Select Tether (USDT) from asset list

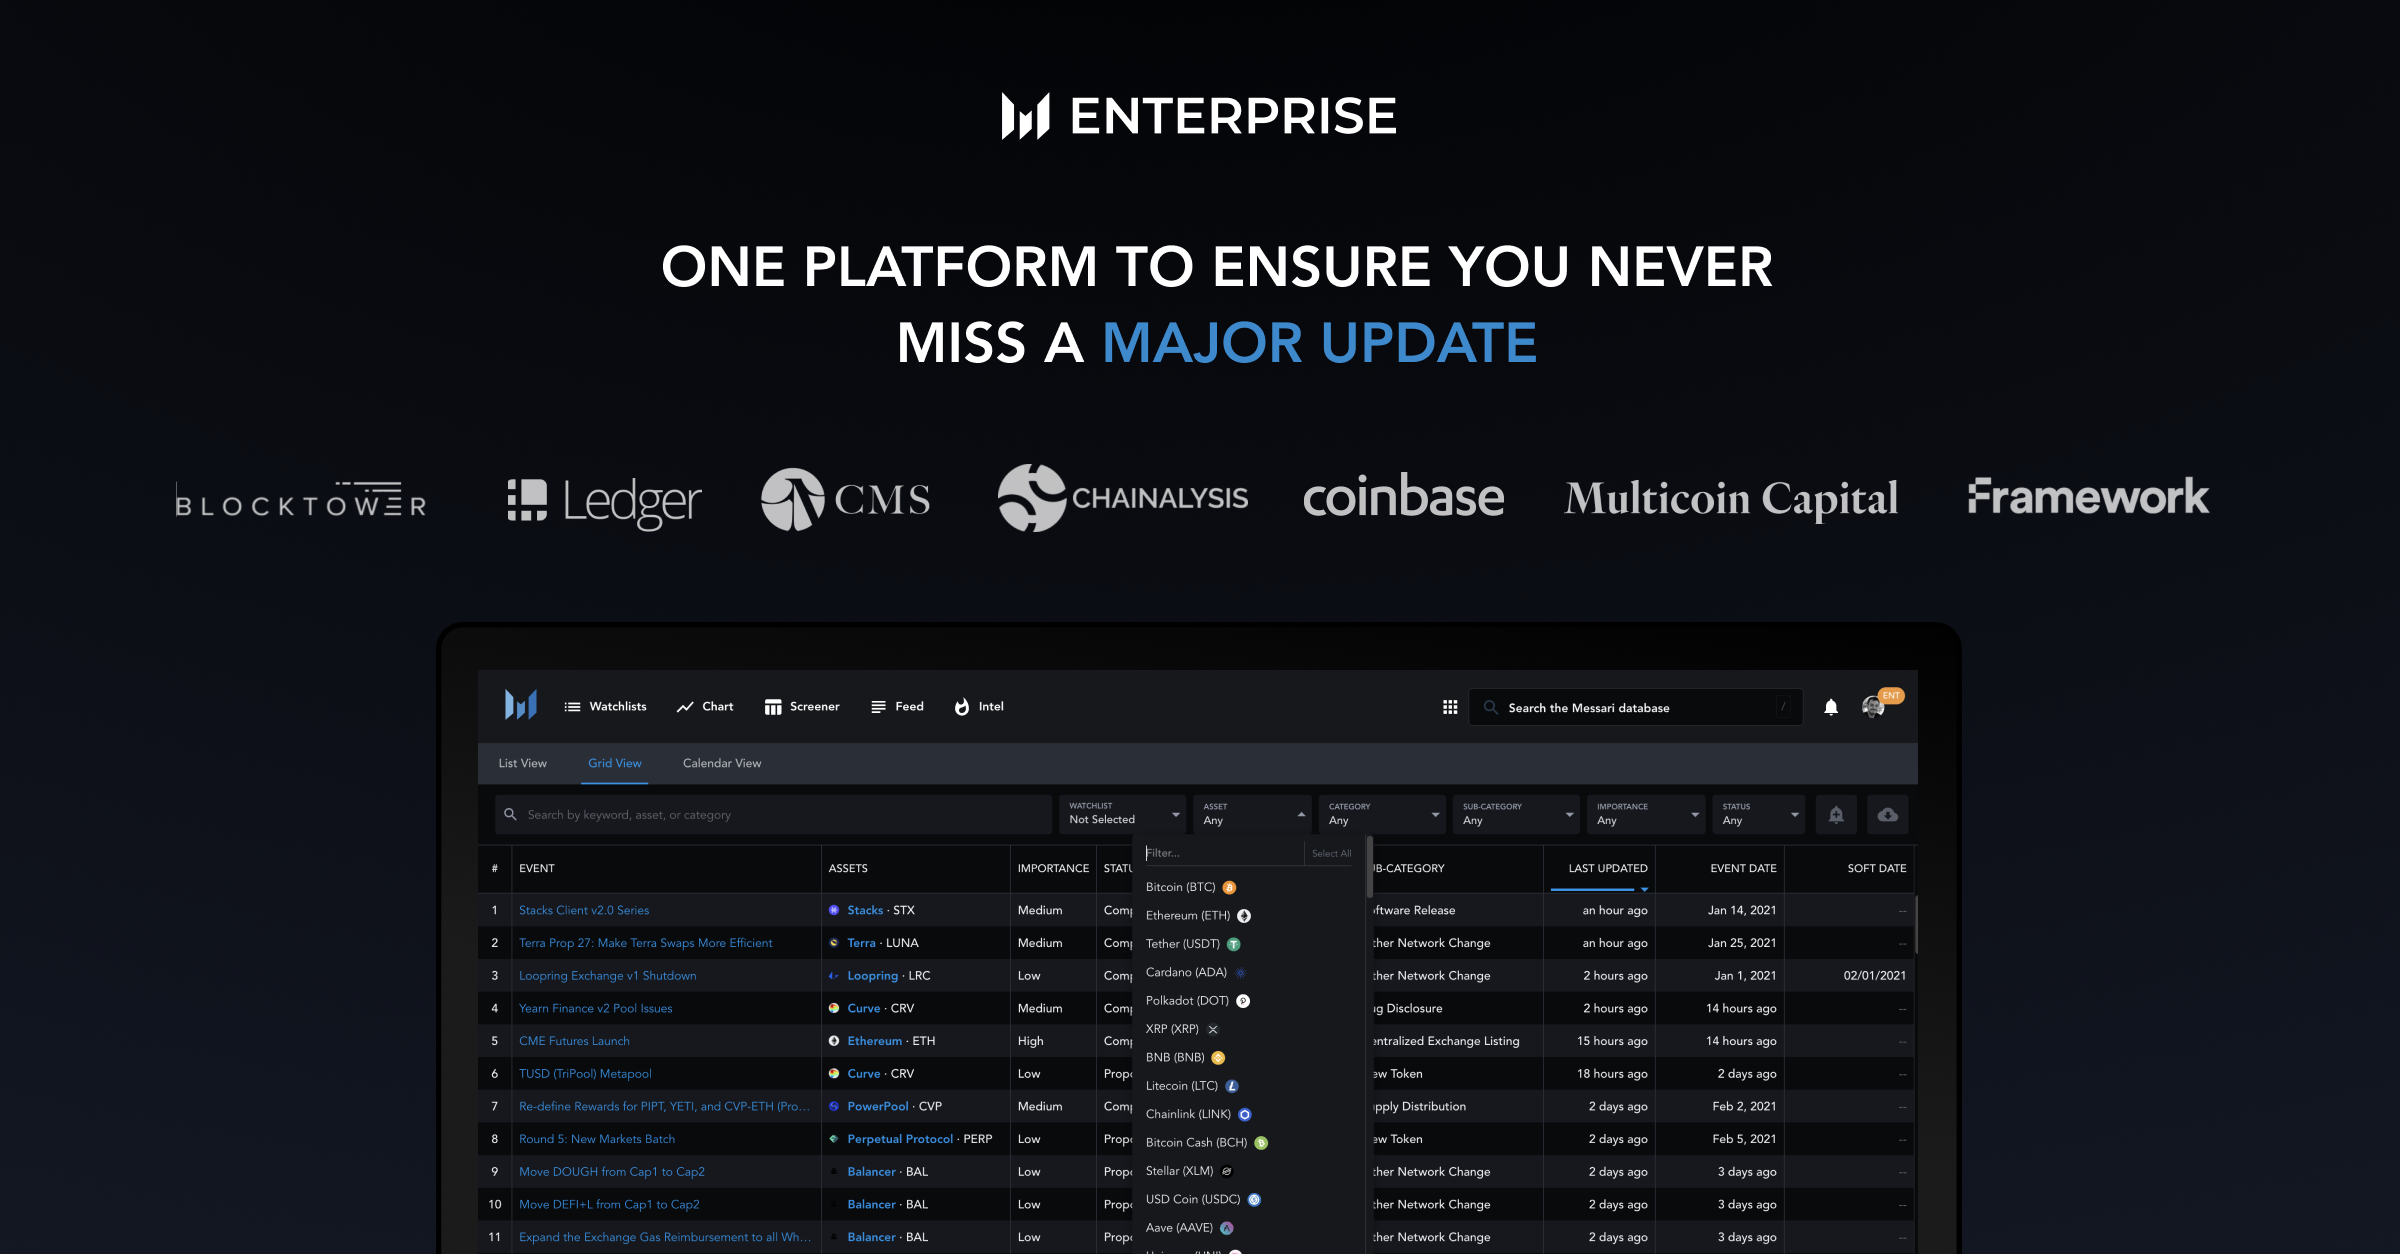tap(1193, 944)
